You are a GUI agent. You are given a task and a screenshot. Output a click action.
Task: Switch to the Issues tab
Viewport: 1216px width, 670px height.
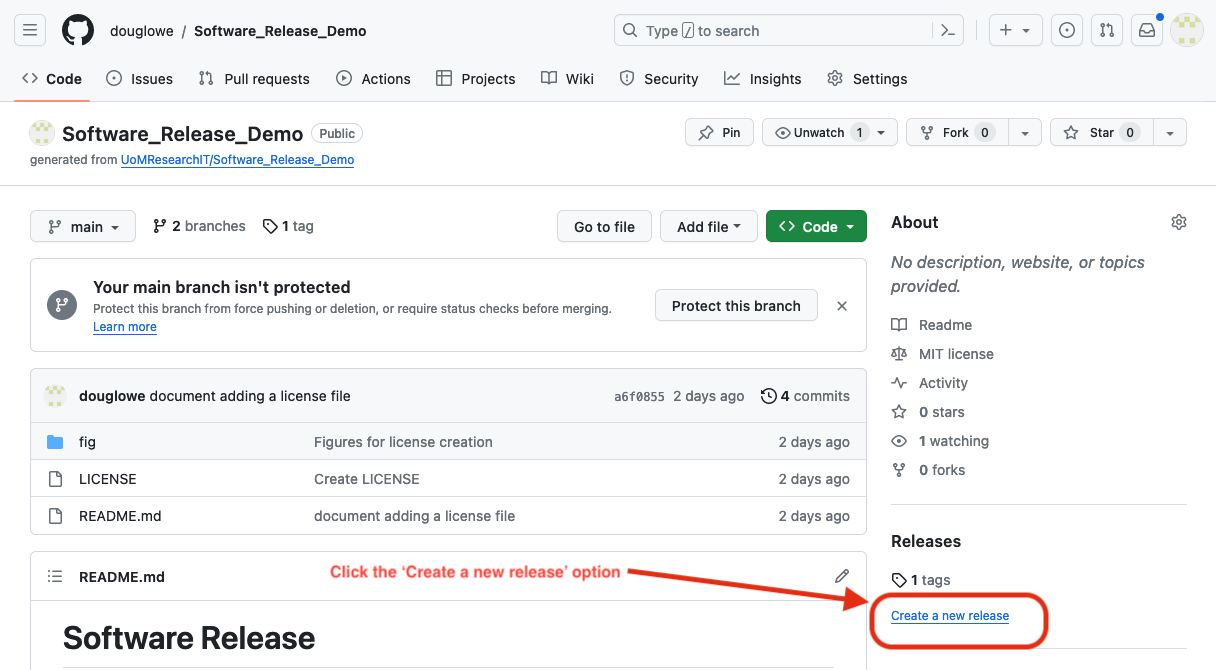[x=139, y=79]
